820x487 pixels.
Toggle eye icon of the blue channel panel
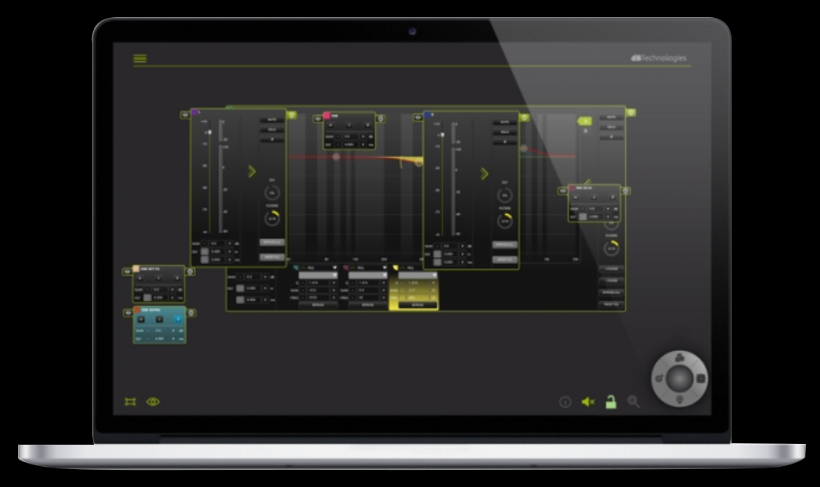pyautogui.click(x=417, y=118)
